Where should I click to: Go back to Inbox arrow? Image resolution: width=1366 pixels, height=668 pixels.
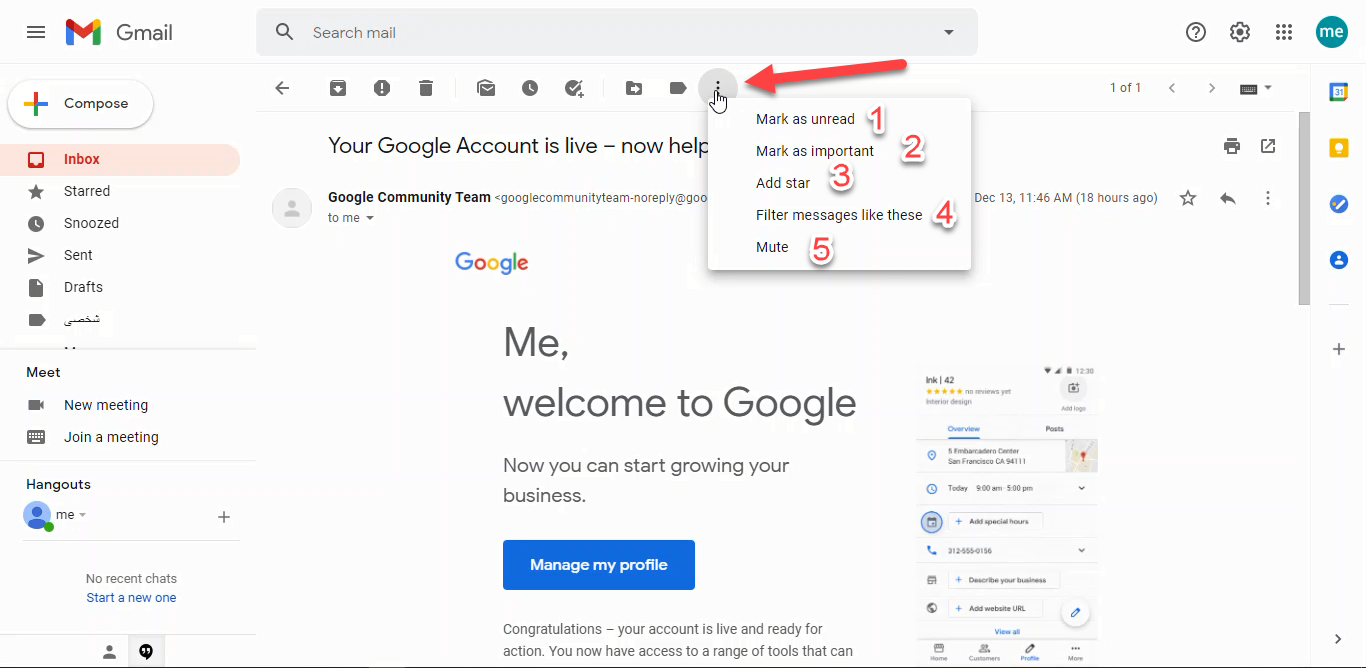(x=282, y=88)
